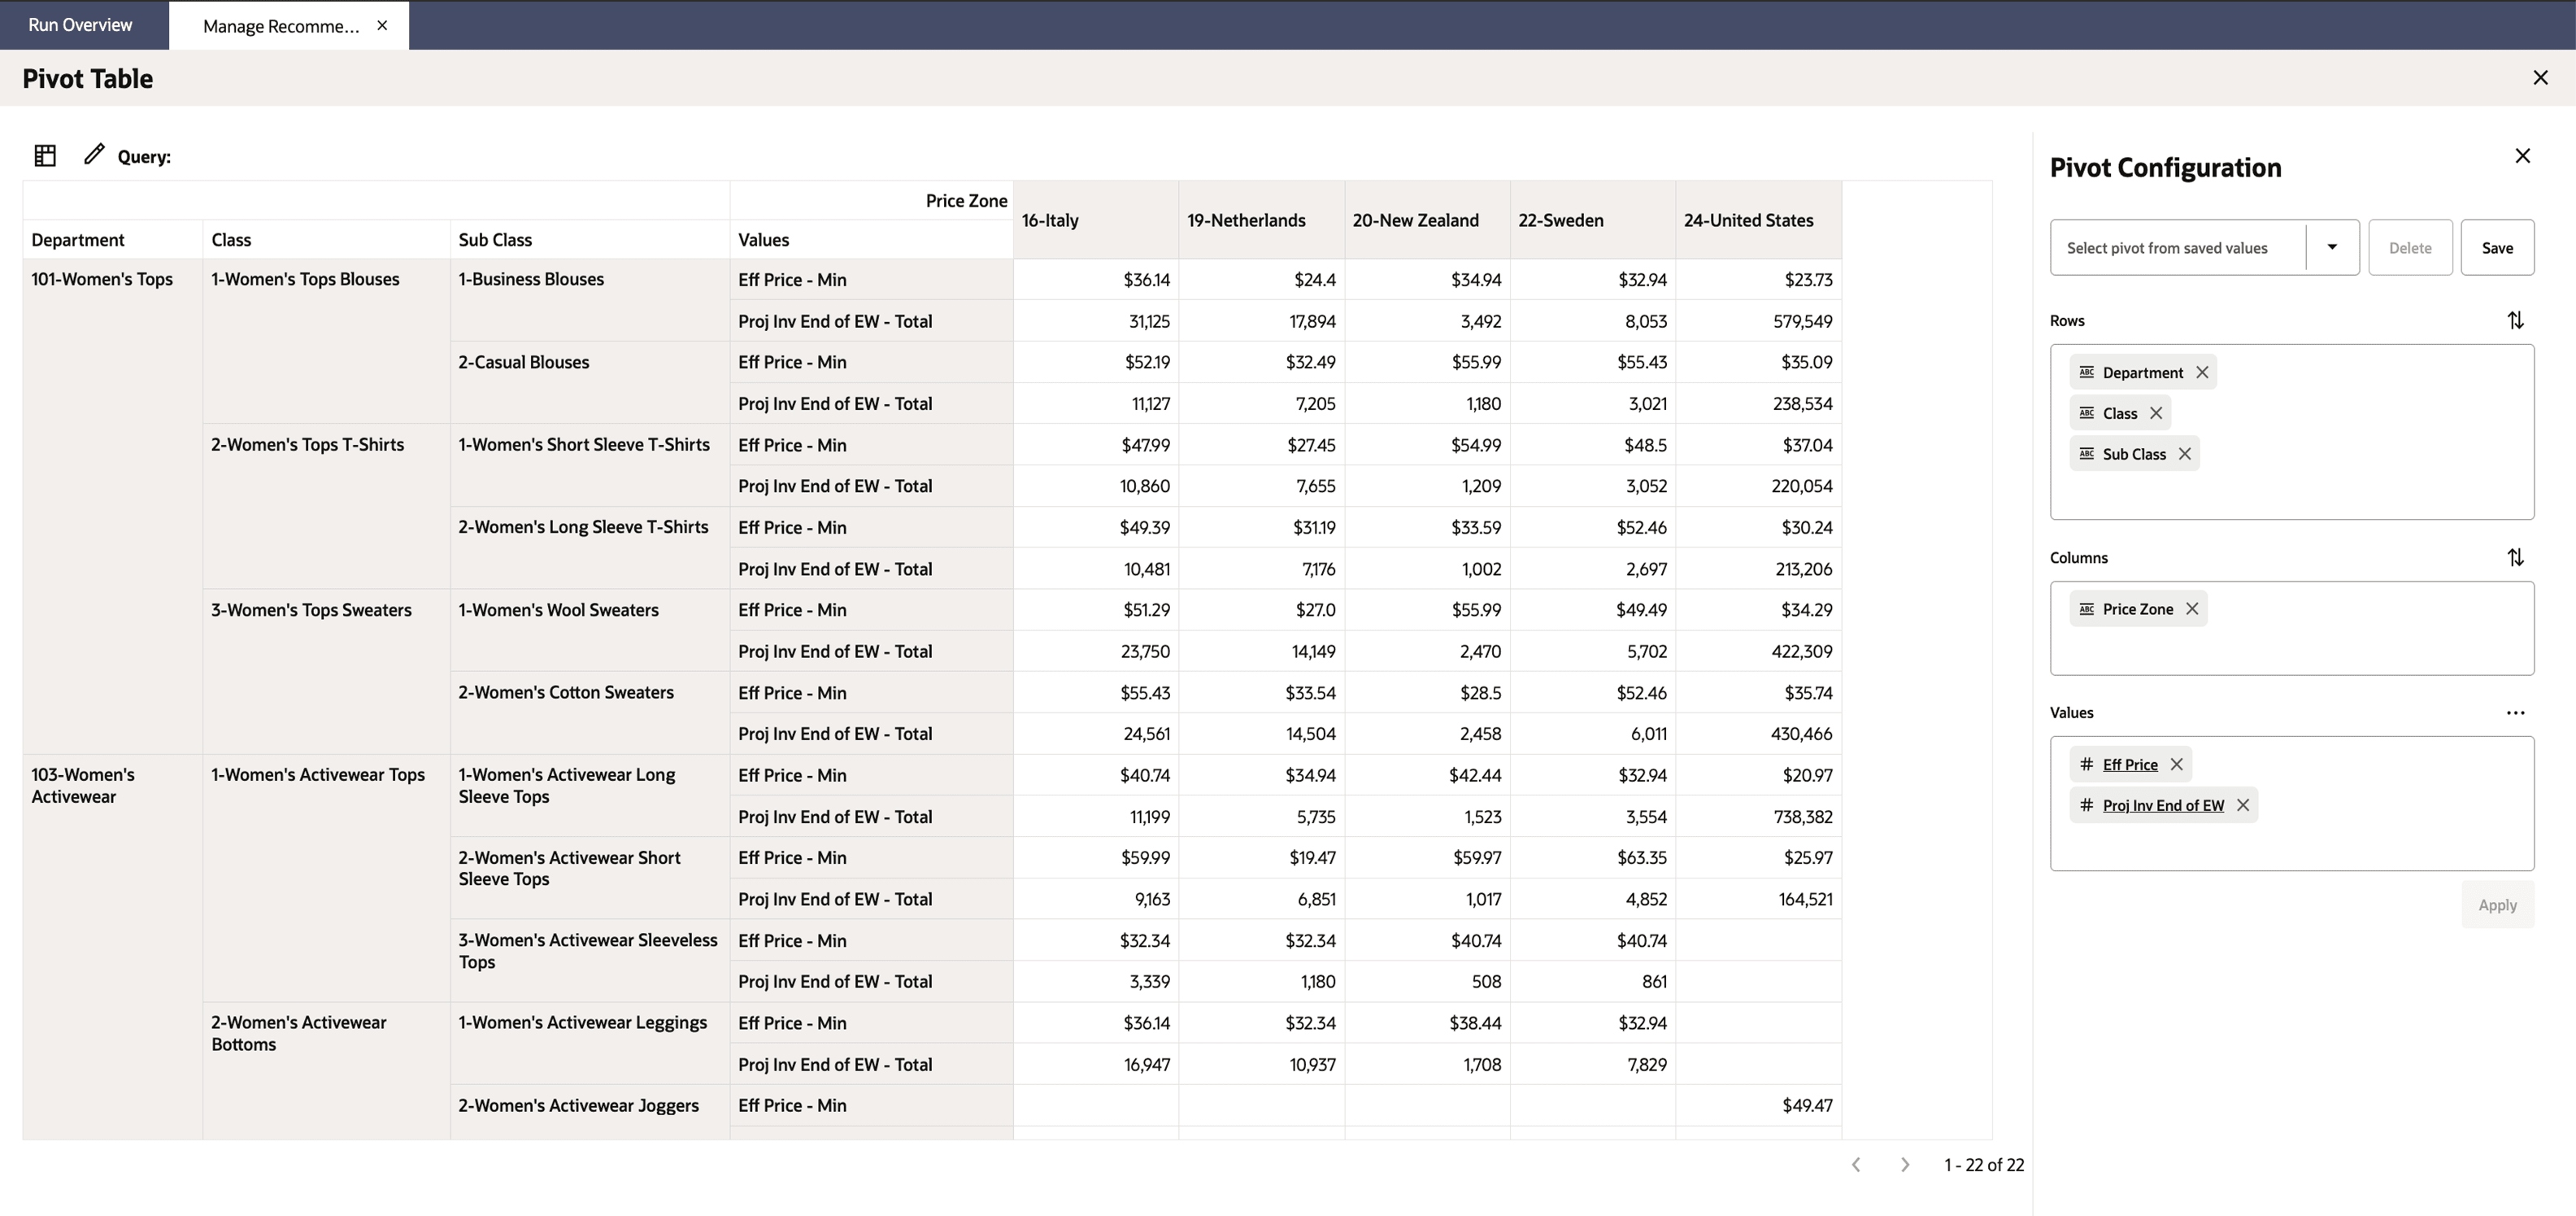Go to the next page of results

tap(1904, 1164)
